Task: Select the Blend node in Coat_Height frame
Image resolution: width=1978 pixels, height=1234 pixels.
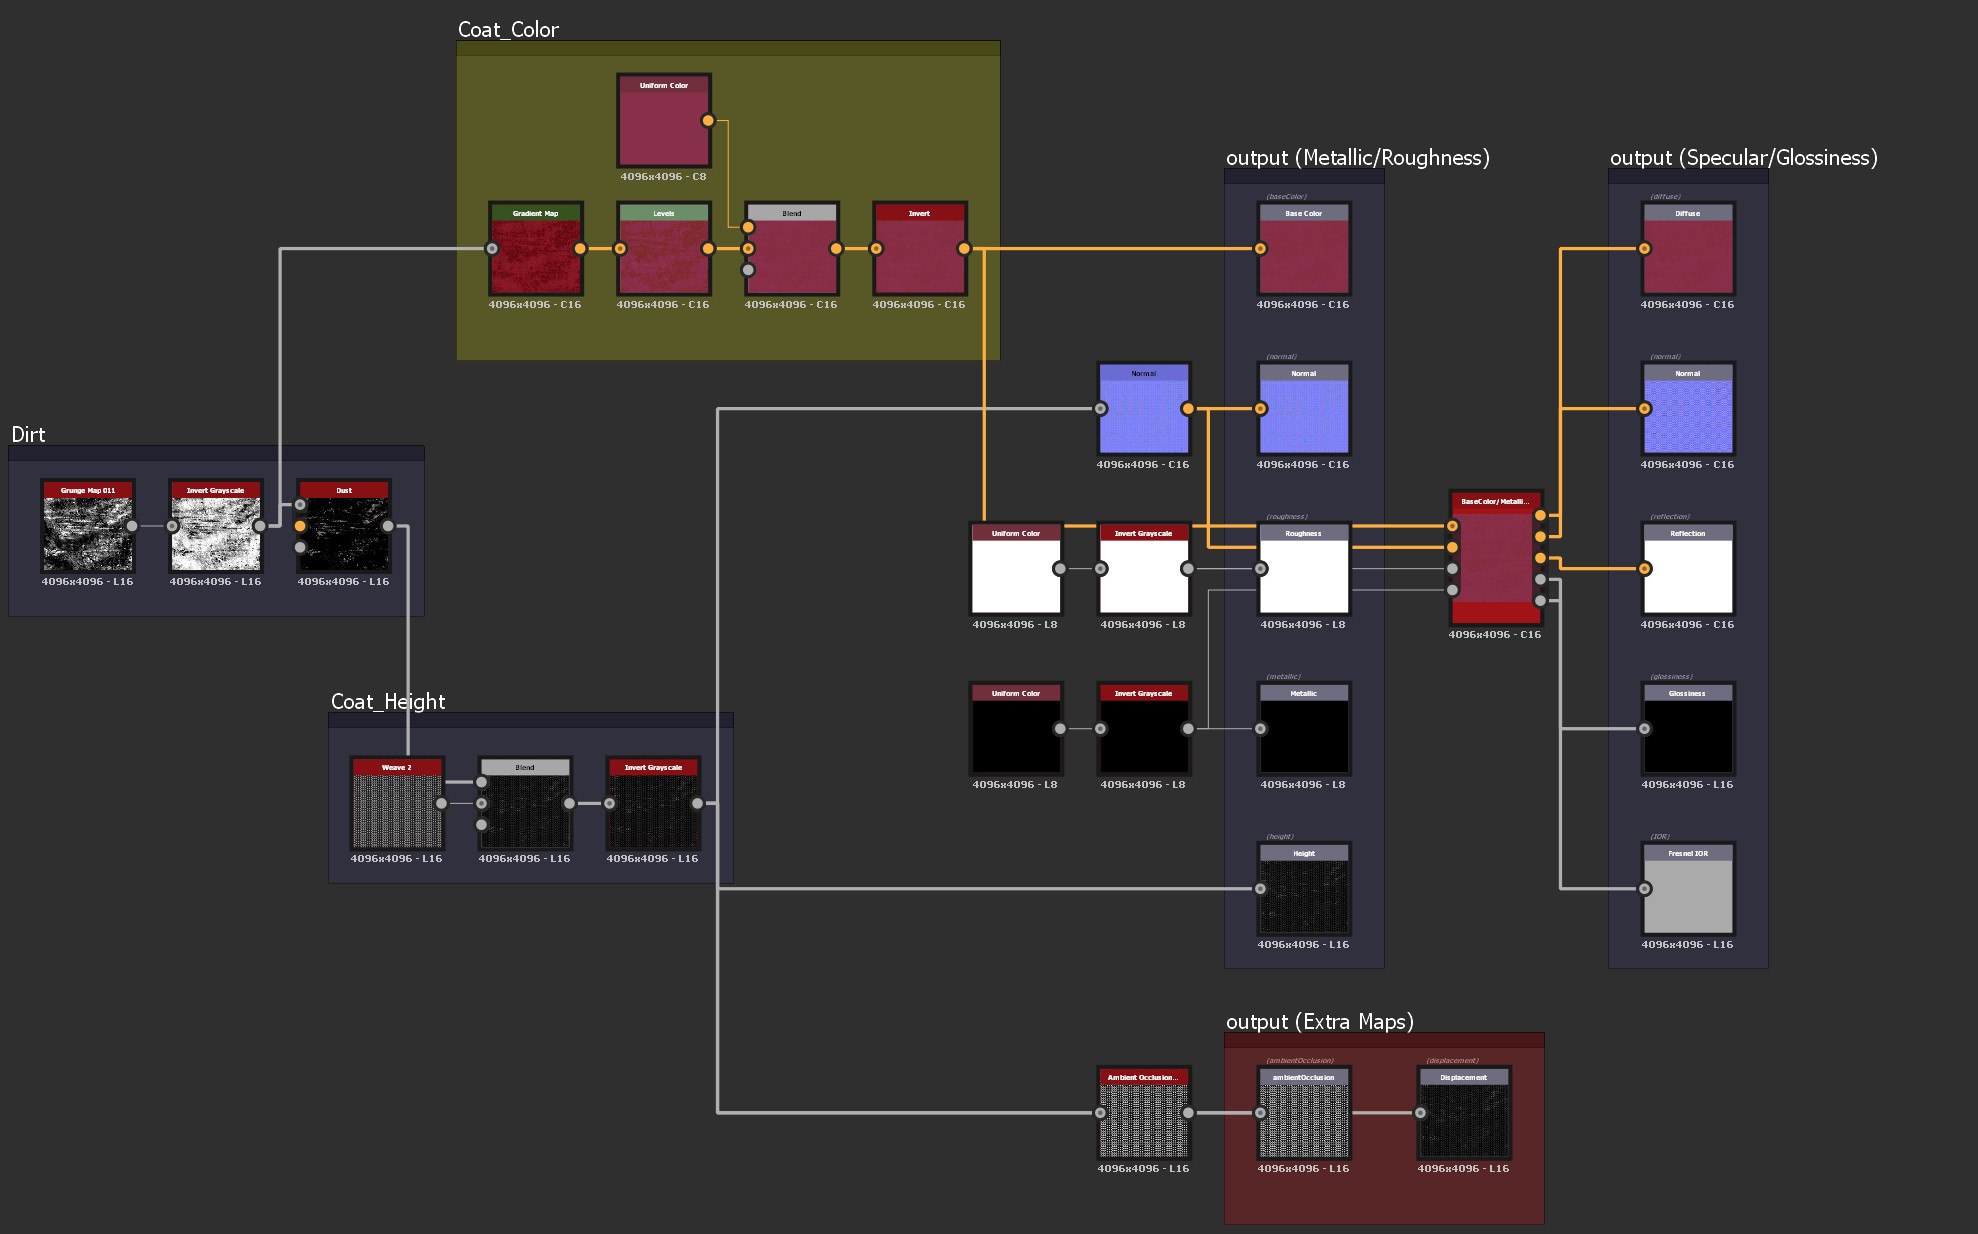Action: coord(525,802)
